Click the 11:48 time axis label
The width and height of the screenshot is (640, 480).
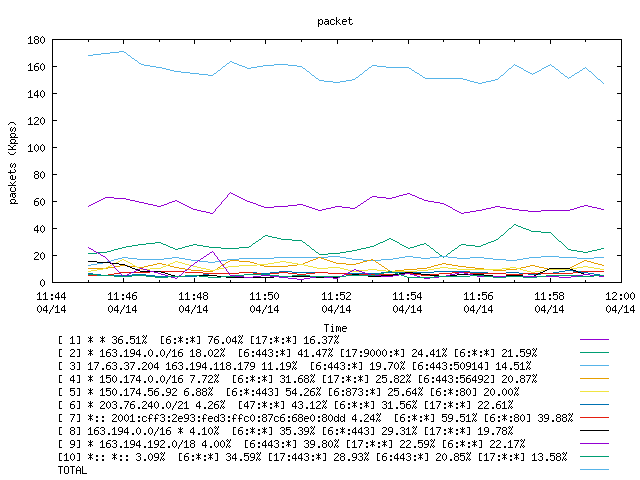pos(193,302)
